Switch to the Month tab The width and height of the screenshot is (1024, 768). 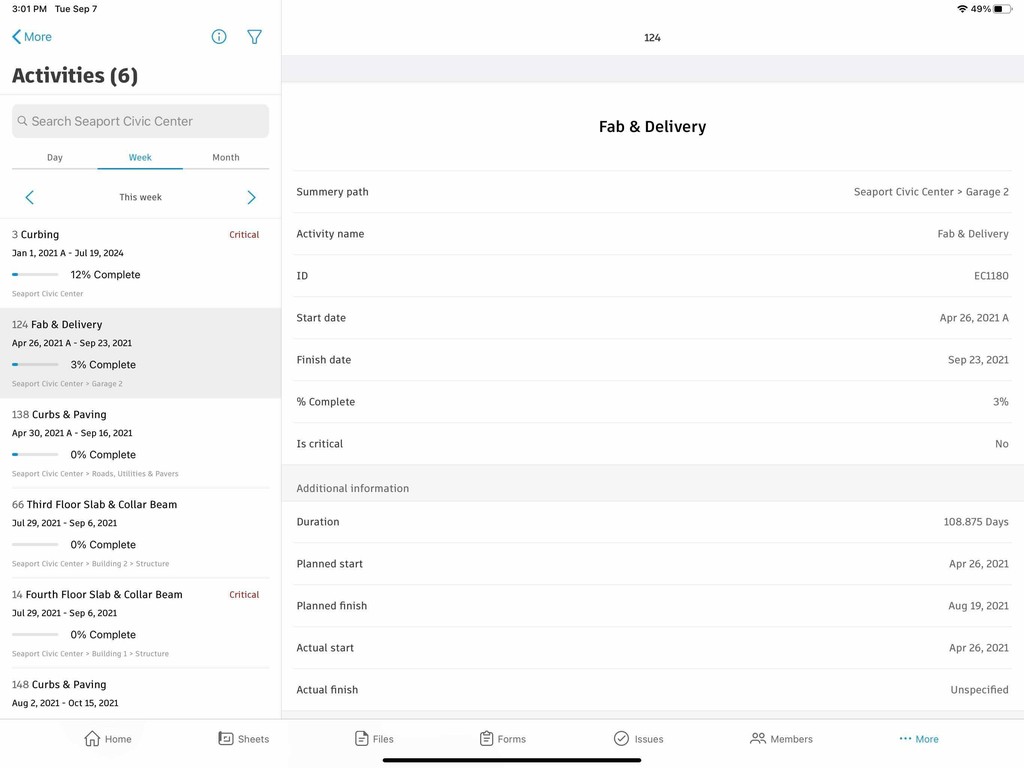pos(225,157)
